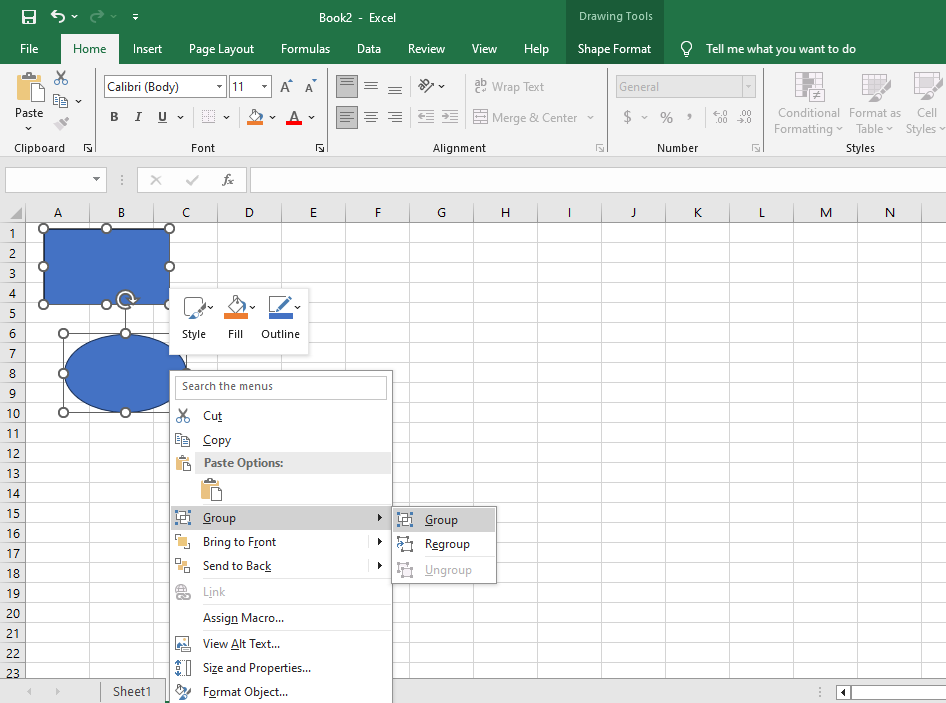Expand the Merge & Center options

(x=590, y=117)
